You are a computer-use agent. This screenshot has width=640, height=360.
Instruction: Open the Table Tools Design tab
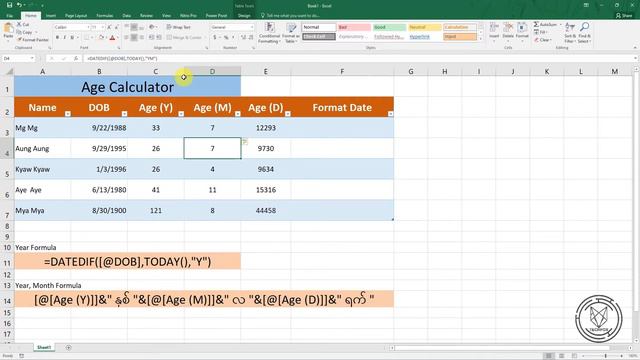coord(244,16)
